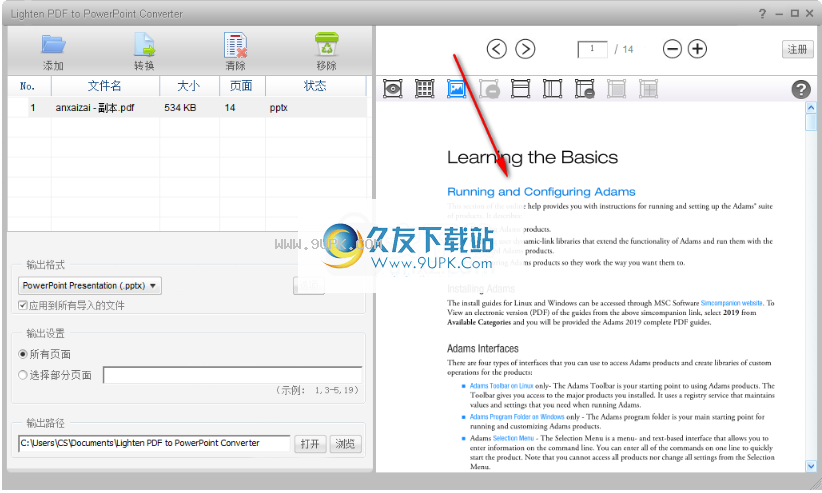Click the 页面 column header
822x493 pixels.
[x=242, y=86]
